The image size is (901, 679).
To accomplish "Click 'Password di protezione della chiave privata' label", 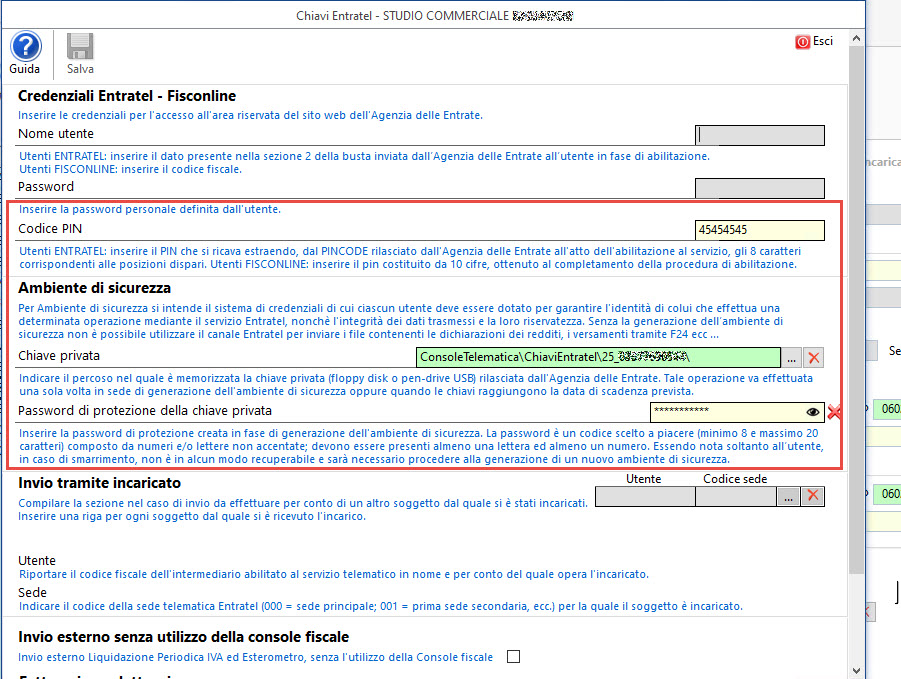I will 145,411.
